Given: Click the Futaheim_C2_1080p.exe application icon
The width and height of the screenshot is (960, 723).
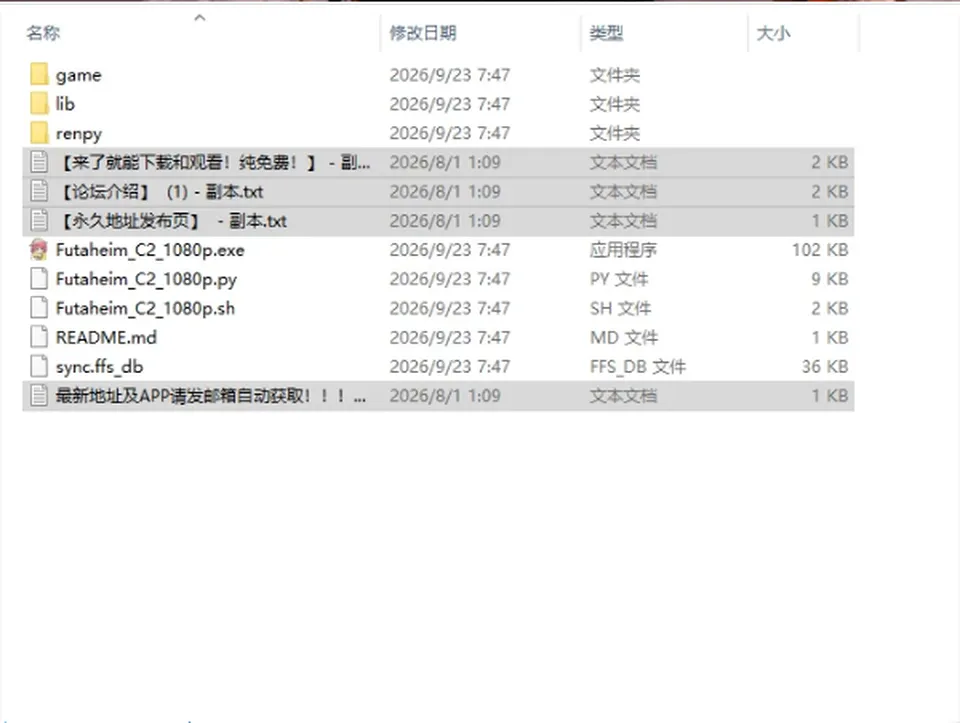Looking at the screenshot, I should 39,250.
